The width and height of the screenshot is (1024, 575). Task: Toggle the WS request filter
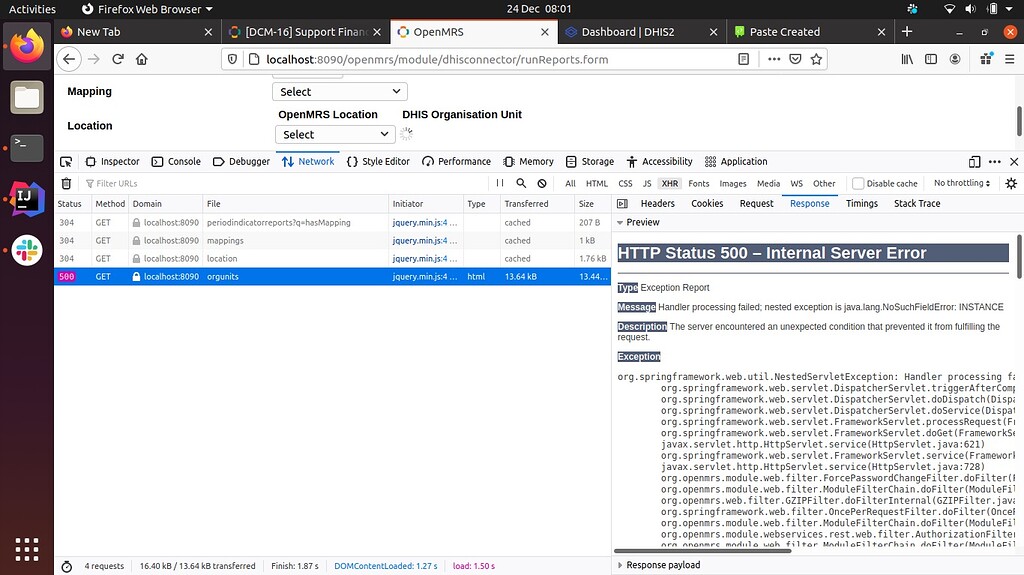pyautogui.click(x=796, y=184)
